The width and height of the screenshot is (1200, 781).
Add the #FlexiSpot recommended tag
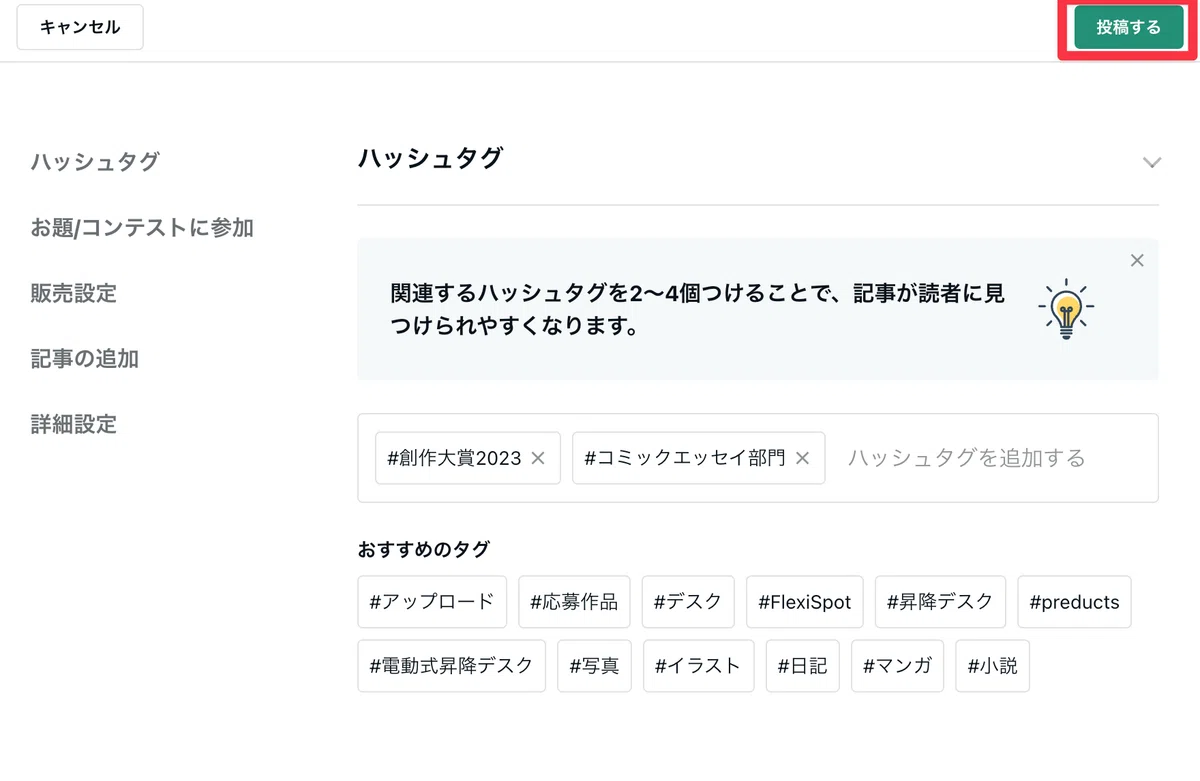click(804, 602)
